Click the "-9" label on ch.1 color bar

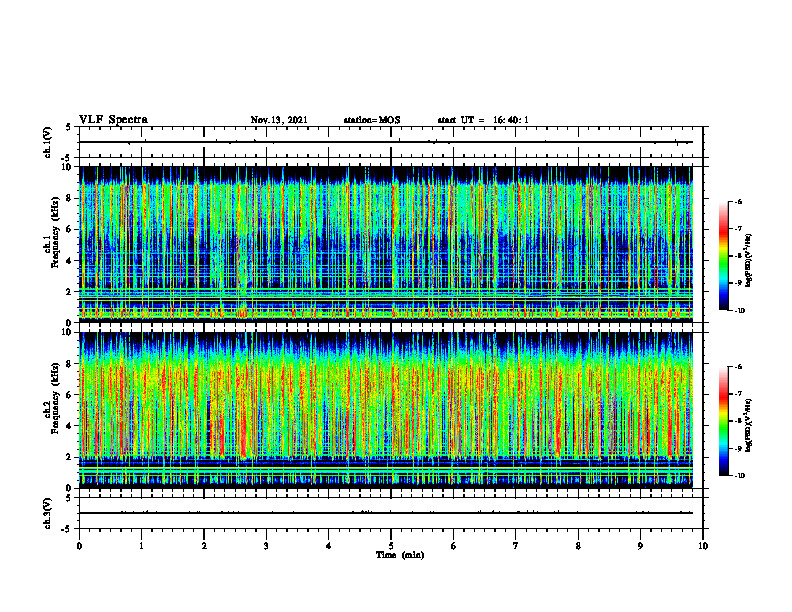coord(737,283)
